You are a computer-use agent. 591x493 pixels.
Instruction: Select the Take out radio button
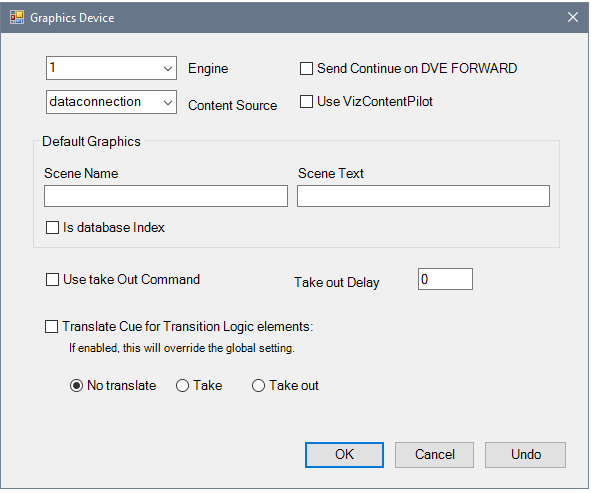[x=258, y=386]
